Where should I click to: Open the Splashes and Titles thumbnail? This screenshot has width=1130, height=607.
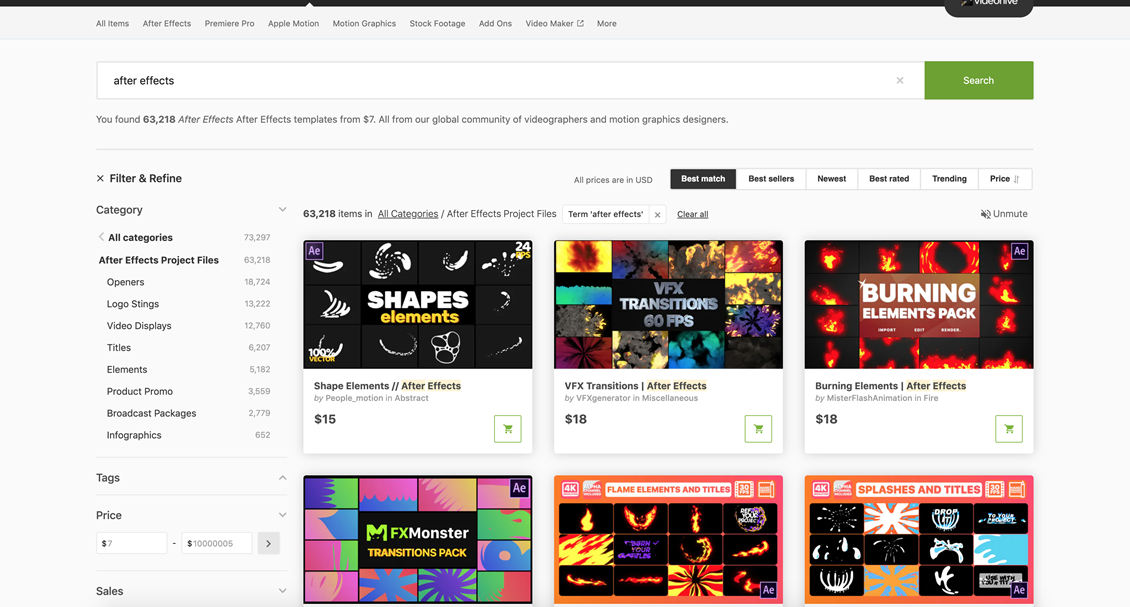919,539
